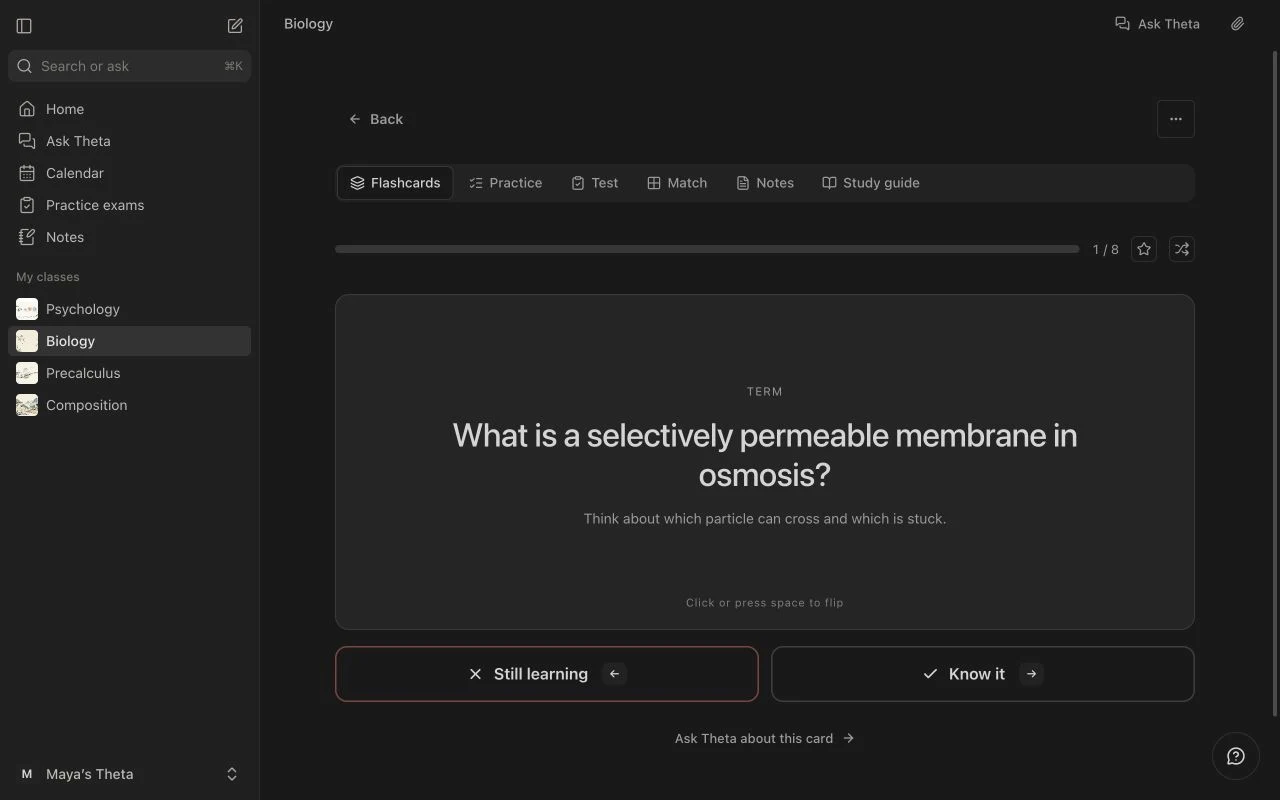Select the Composition class

coord(130,405)
